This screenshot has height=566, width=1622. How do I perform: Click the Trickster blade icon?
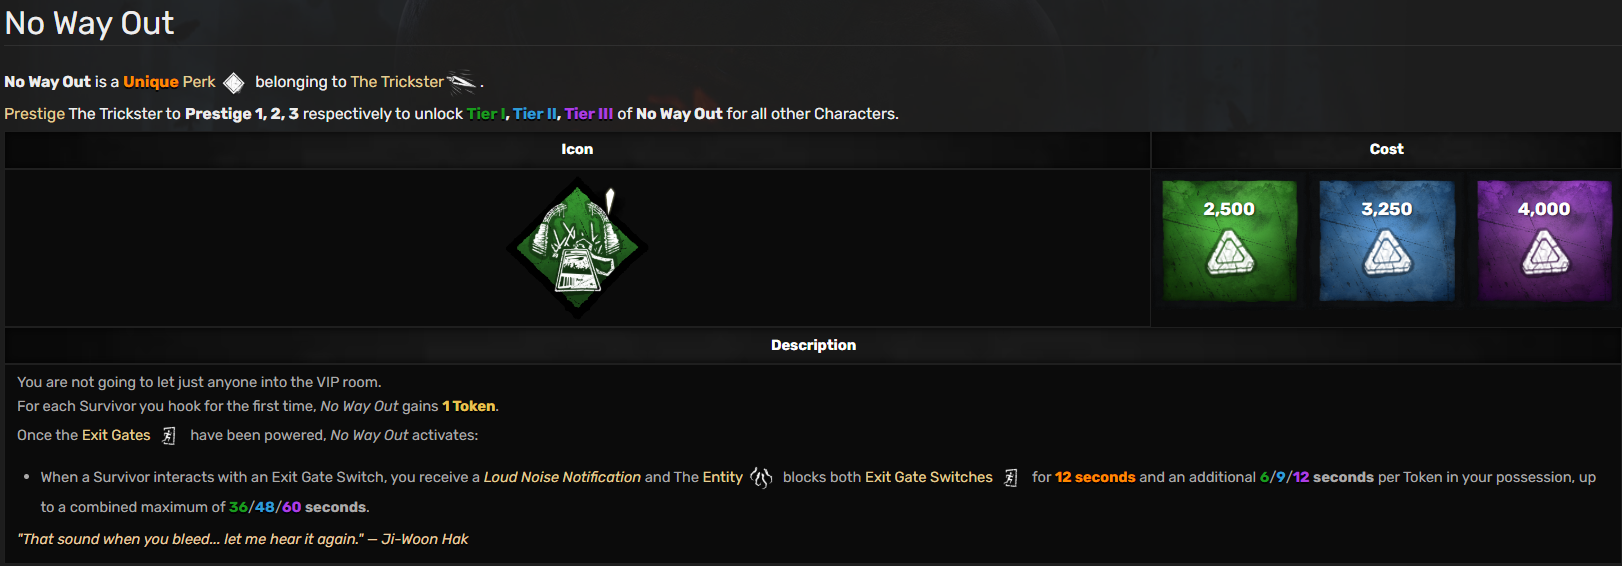point(462,82)
